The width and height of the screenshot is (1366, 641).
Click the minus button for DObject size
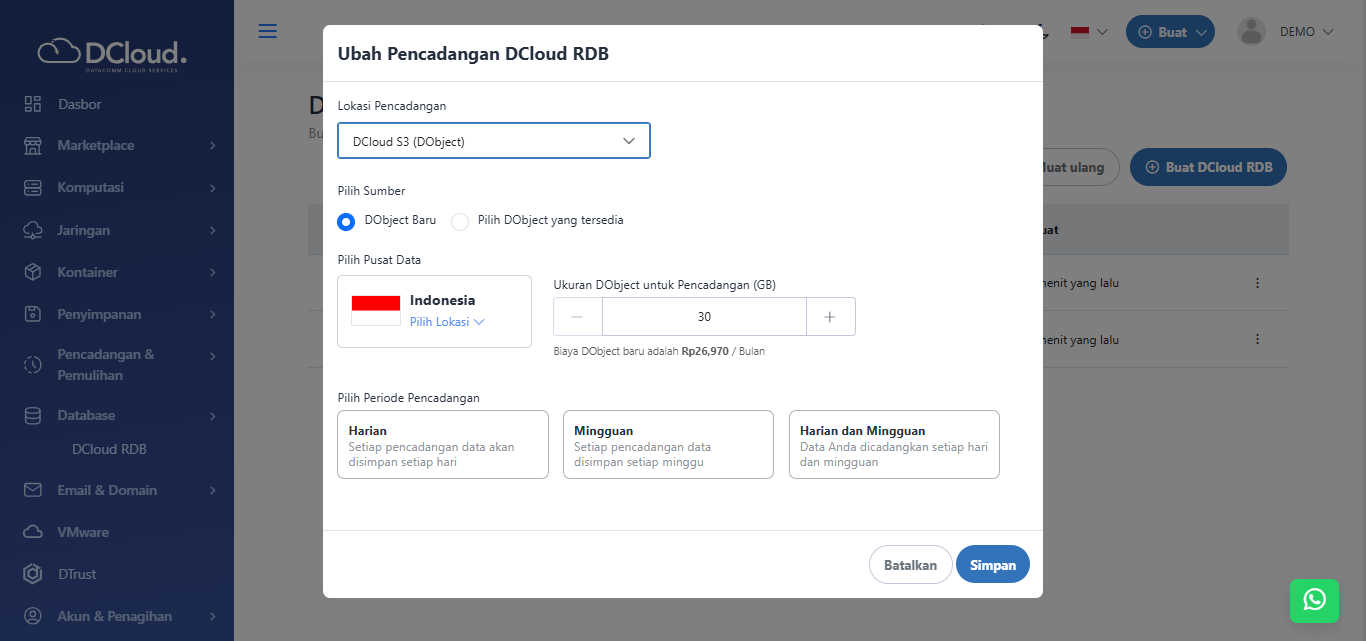[578, 317]
